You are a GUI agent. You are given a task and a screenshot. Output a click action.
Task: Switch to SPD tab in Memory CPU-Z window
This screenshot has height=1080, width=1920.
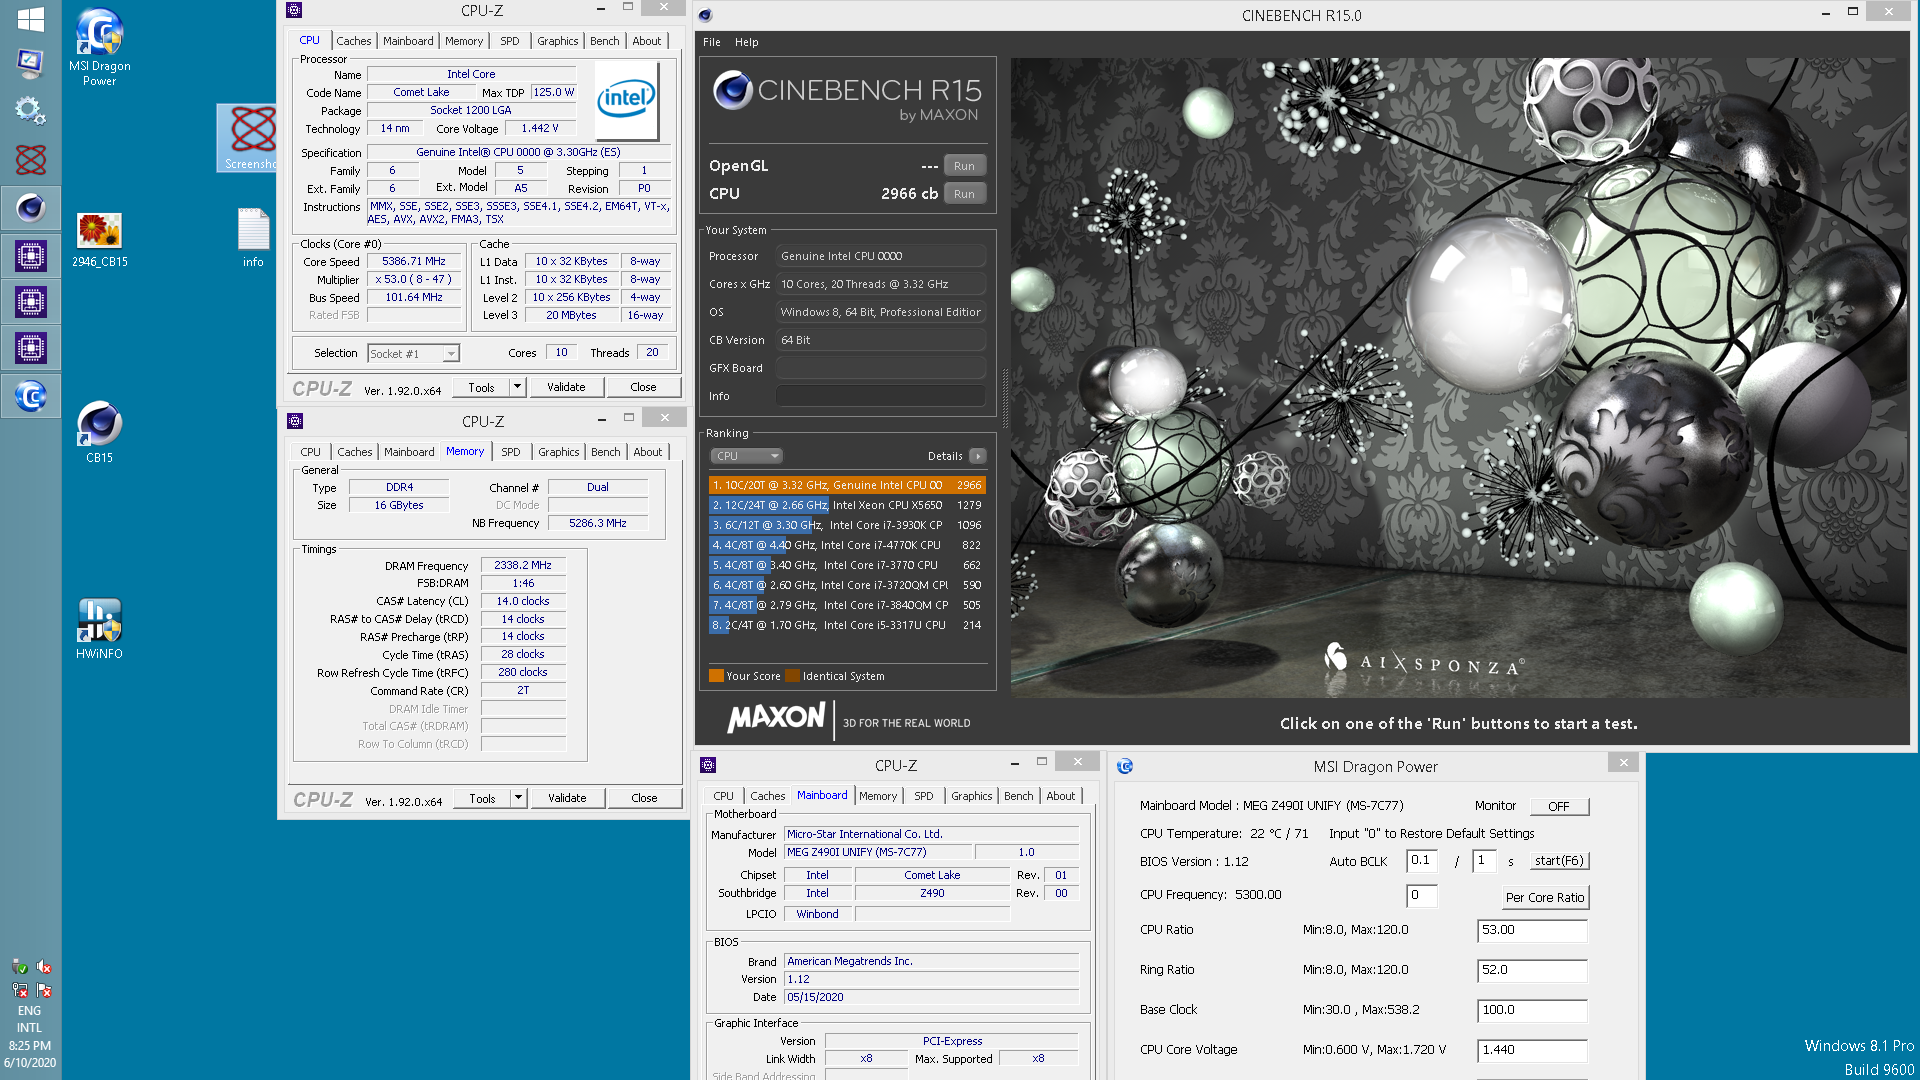[x=511, y=452]
